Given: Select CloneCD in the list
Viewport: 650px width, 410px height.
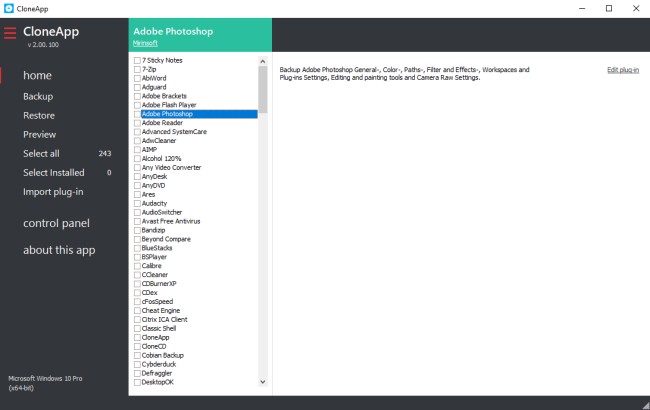Looking at the screenshot, I should (154, 347).
